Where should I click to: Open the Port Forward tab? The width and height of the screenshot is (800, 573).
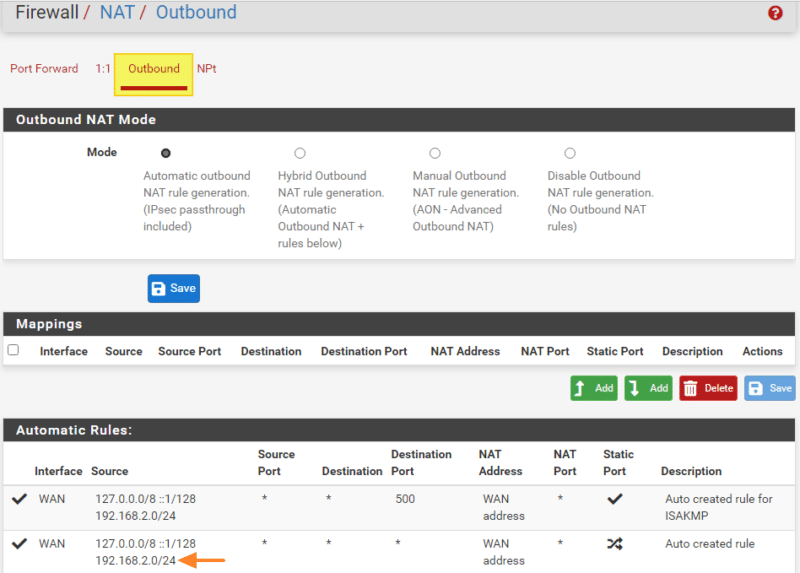tap(44, 69)
